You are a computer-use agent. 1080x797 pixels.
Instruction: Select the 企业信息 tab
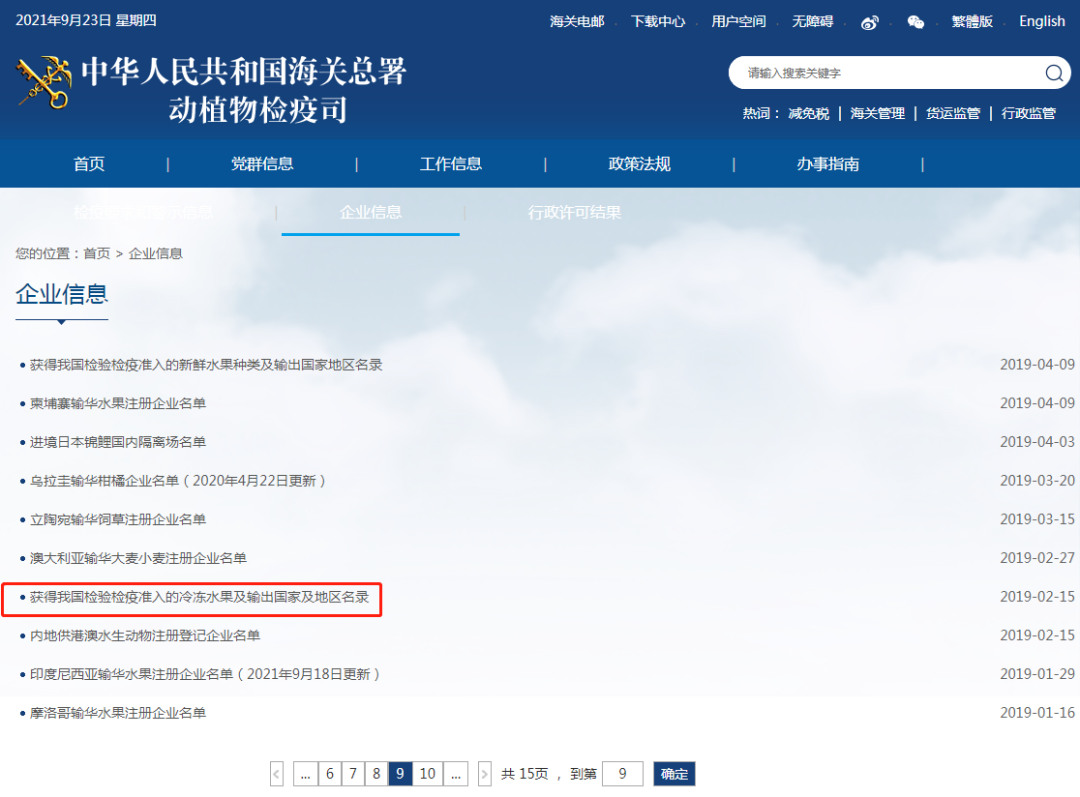point(370,212)
